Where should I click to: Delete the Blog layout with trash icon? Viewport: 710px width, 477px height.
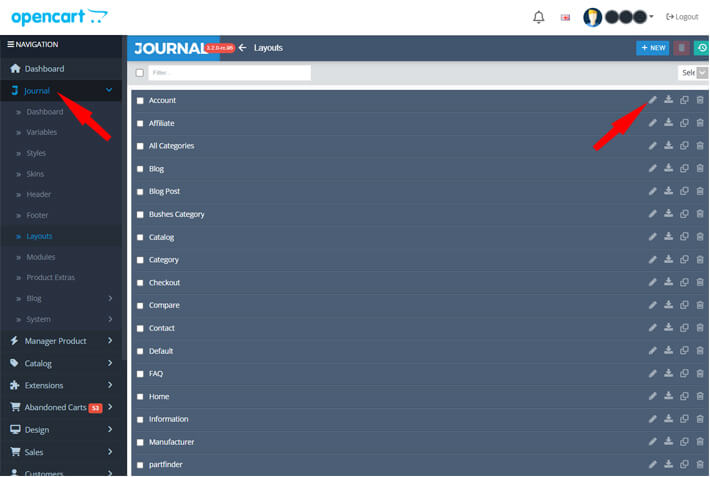tap(700, 169)
